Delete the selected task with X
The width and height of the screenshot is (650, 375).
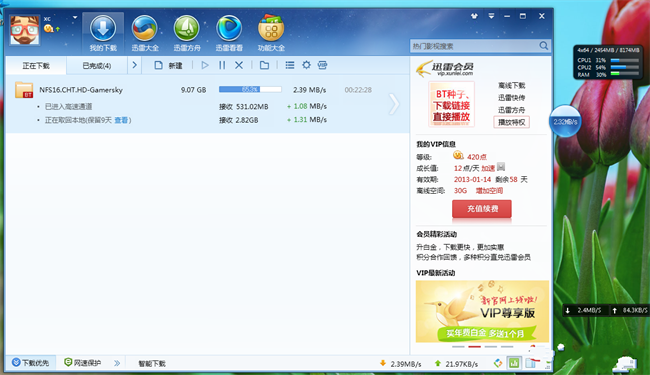pos(239,65)
